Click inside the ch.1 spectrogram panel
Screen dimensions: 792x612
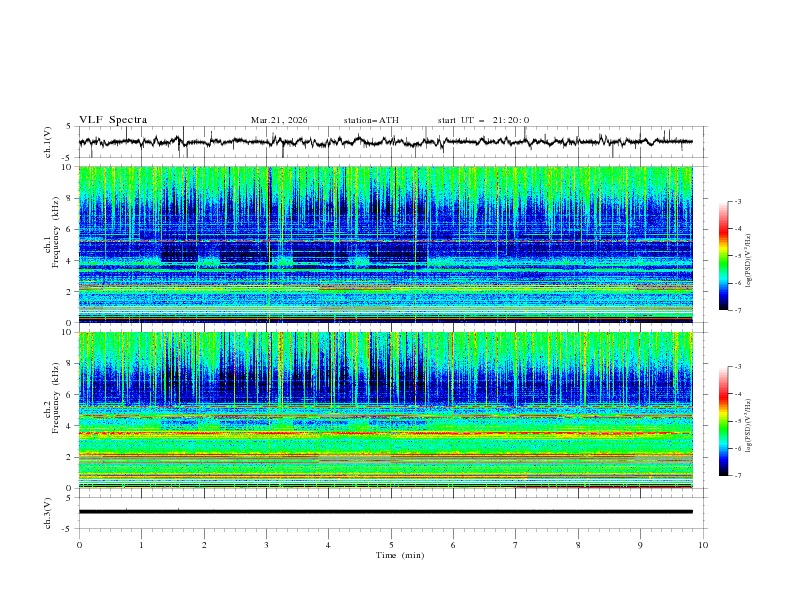tap(385, 244)
